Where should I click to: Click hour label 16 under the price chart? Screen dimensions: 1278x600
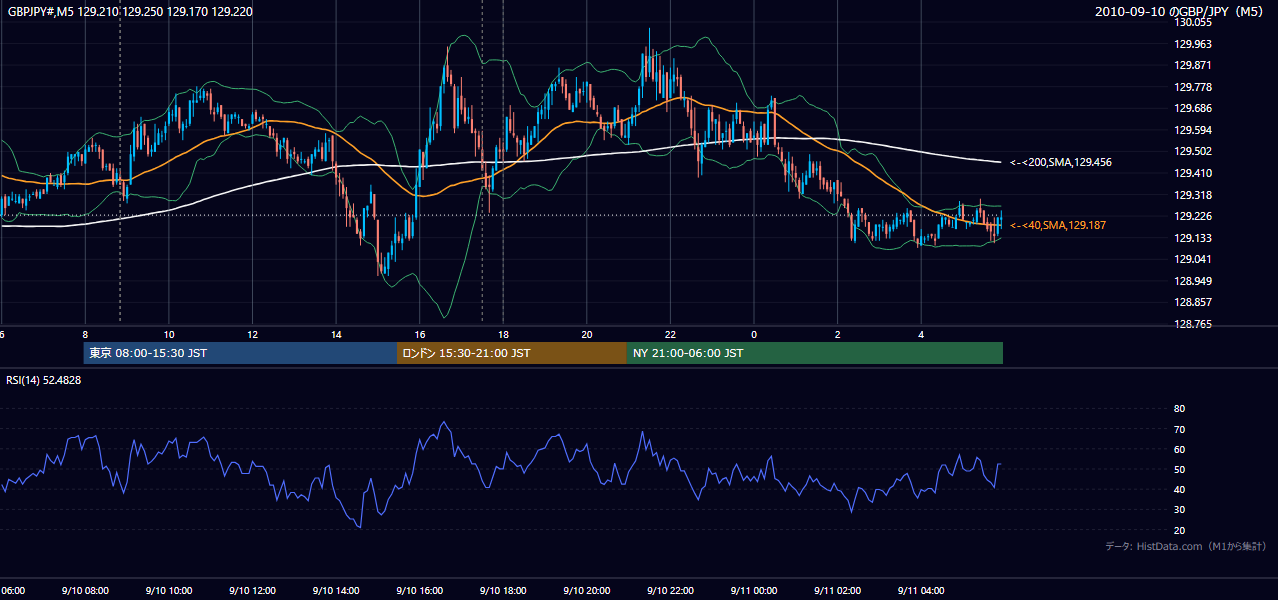[x=420, y=335]
